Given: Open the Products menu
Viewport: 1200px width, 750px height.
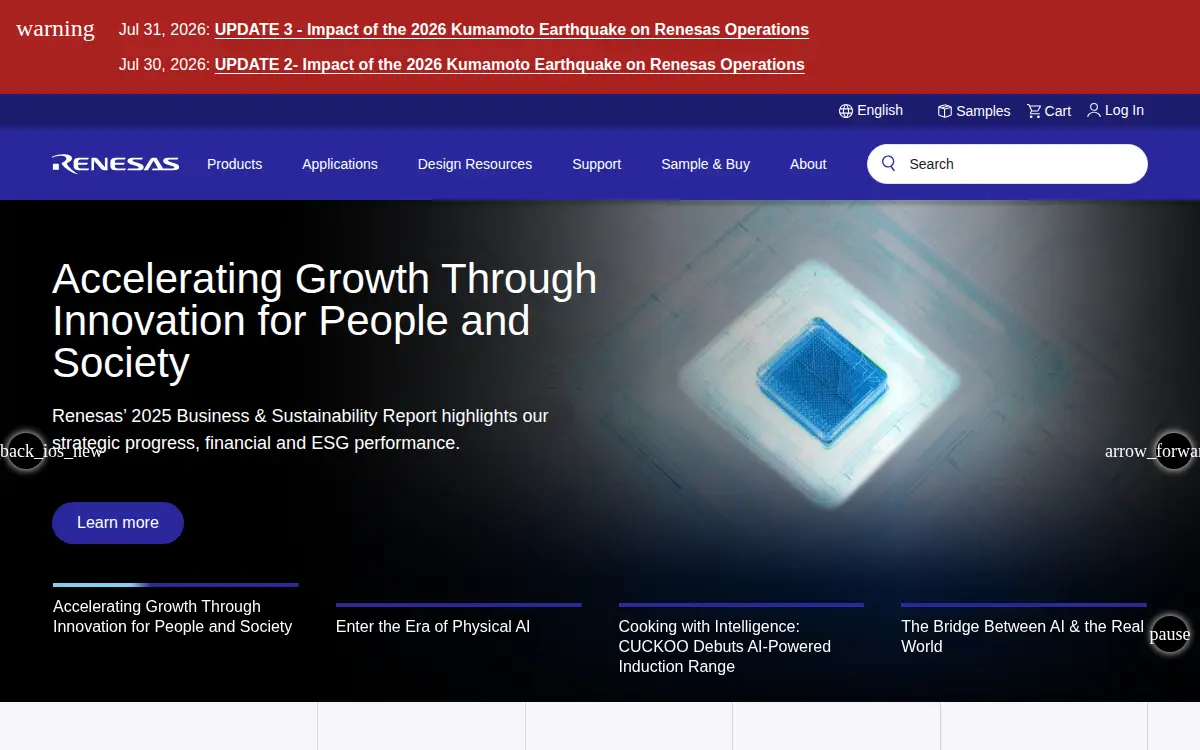Looking at the screenshot, I should pos(235,164).
